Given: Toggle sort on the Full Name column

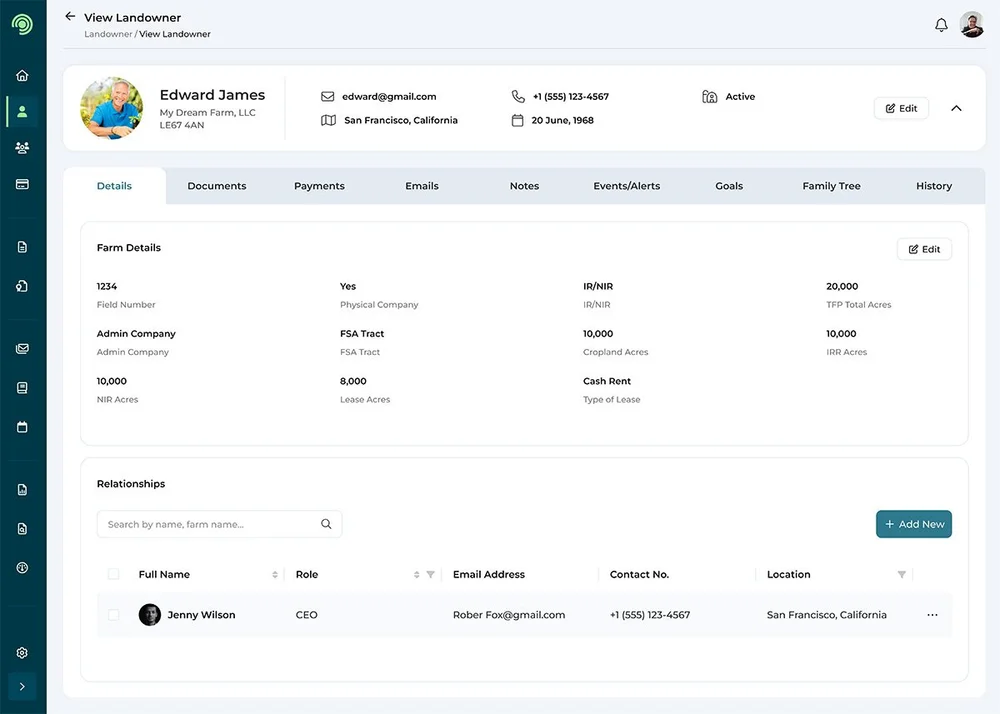Looking at the screenshot, I should point(274,574).
